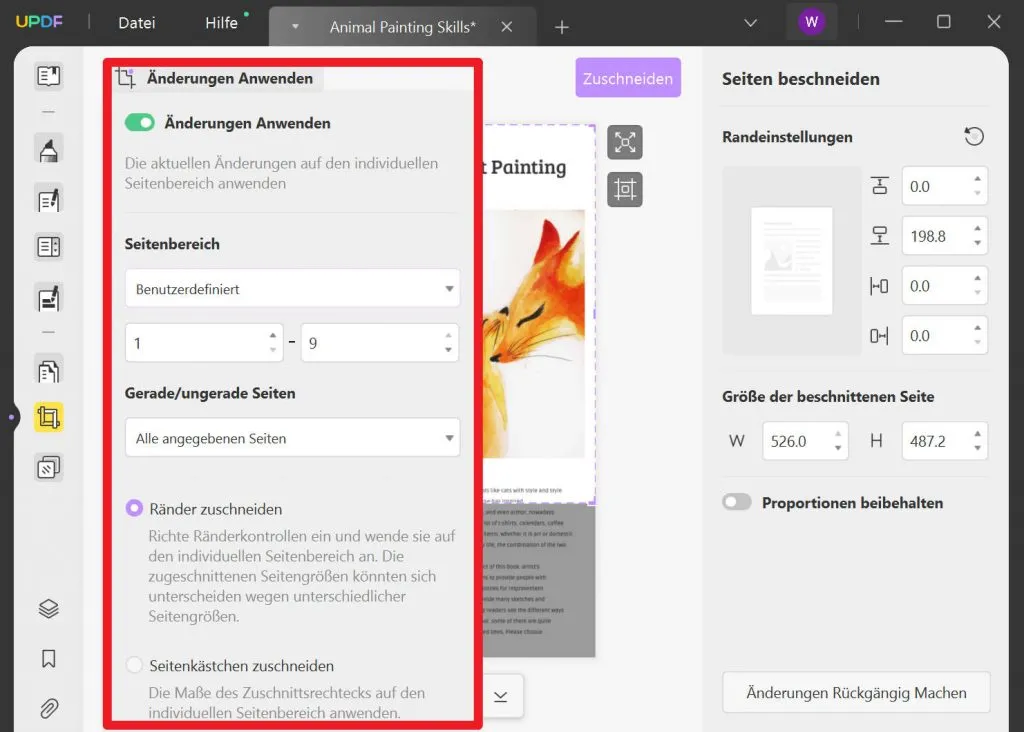
Task: Click the start page input field showing 1
Action: tap(204, 343)
